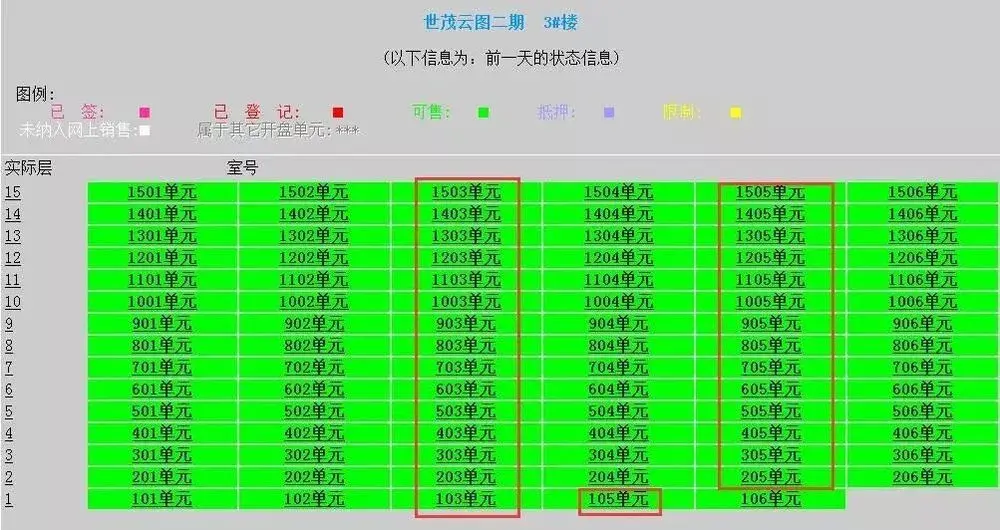Open unit 1401单元
Image resolution: width=1000 pixels, height=530 pixels.
pos(162,214)
